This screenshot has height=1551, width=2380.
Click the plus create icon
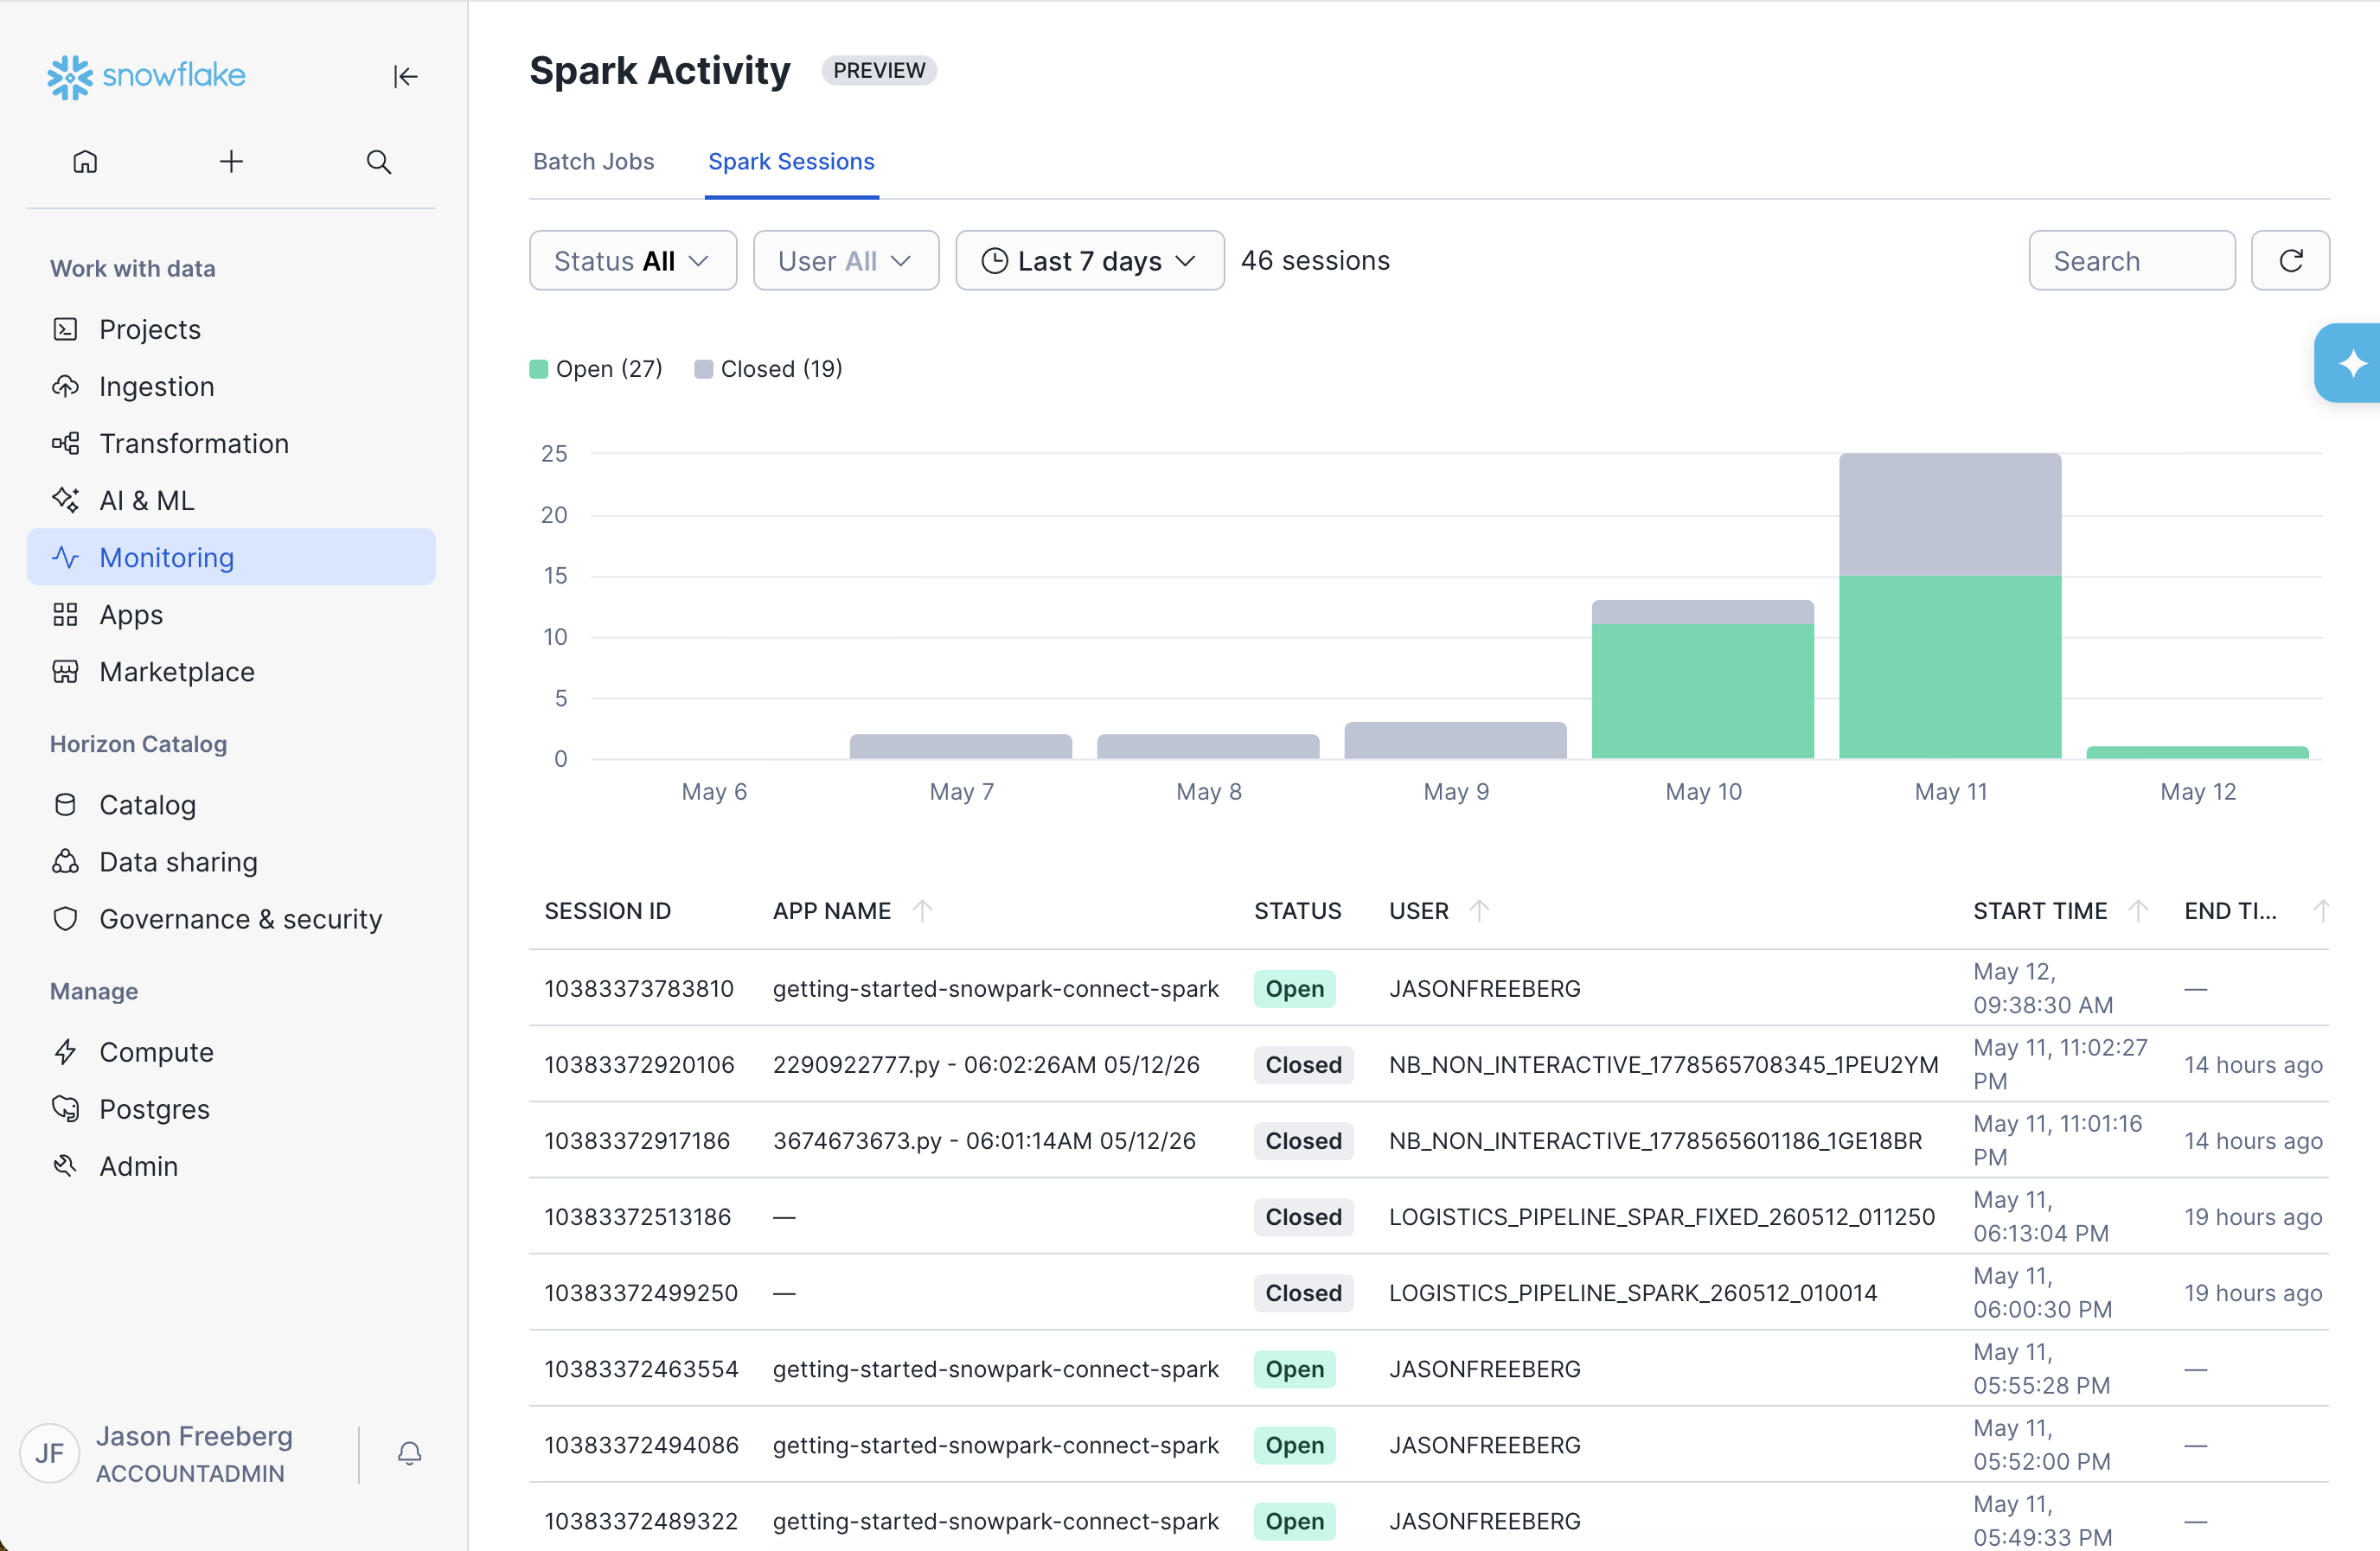pos(231,161)
